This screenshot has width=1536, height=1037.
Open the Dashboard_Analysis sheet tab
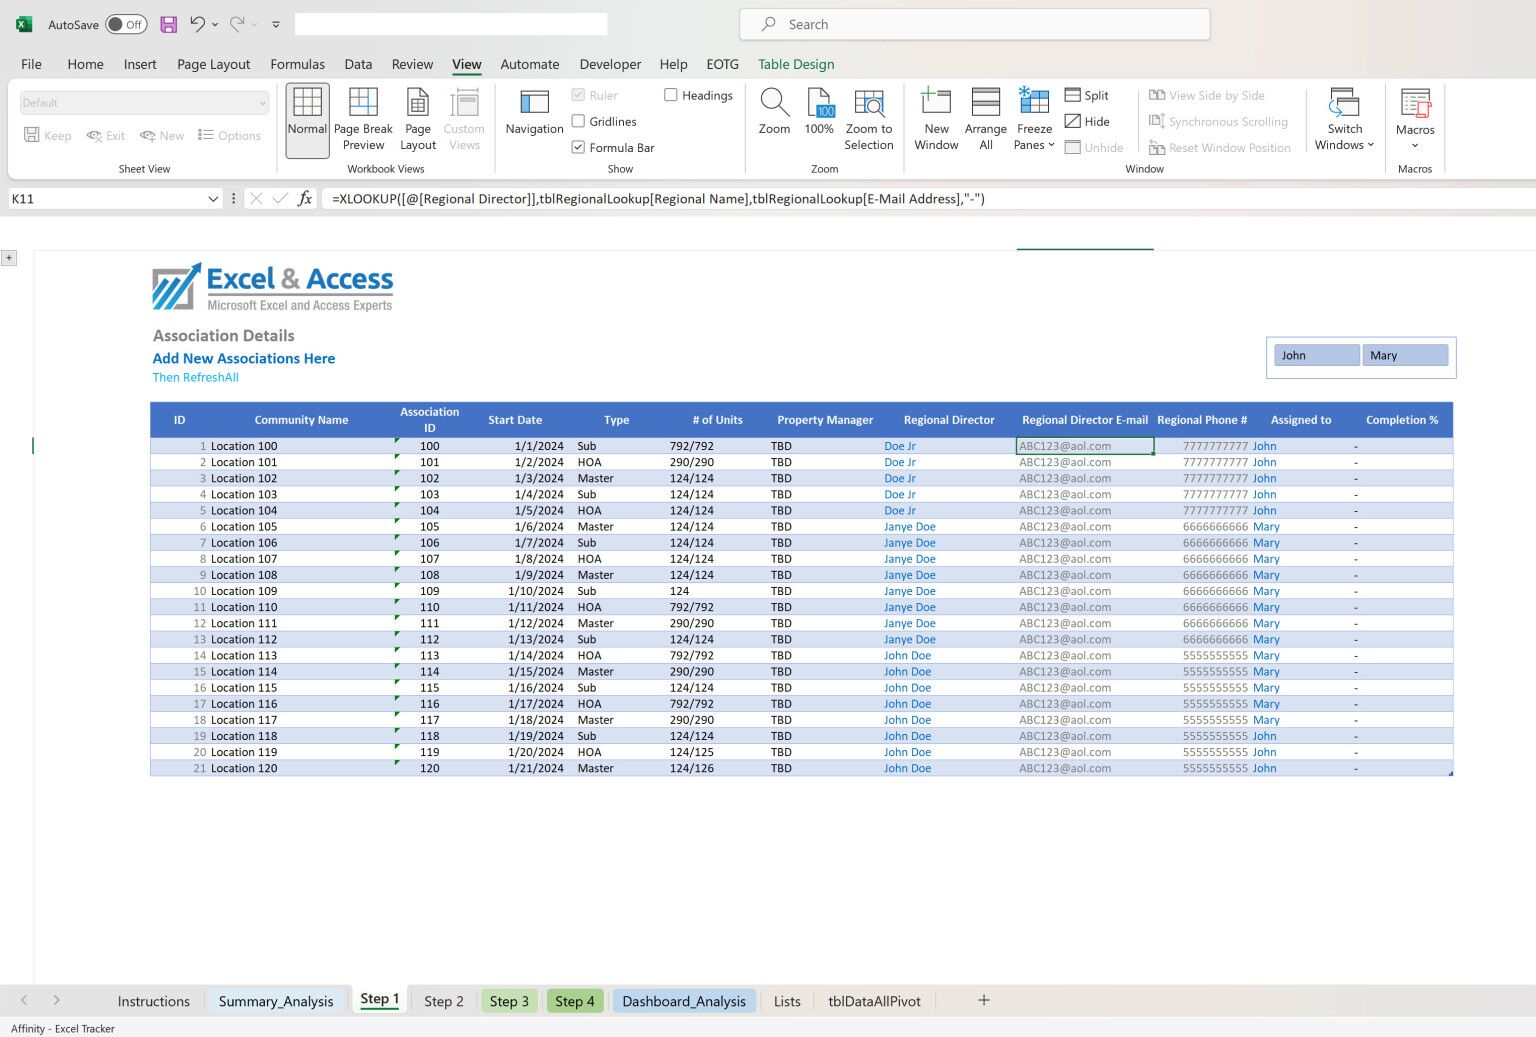click(684, 1000)
